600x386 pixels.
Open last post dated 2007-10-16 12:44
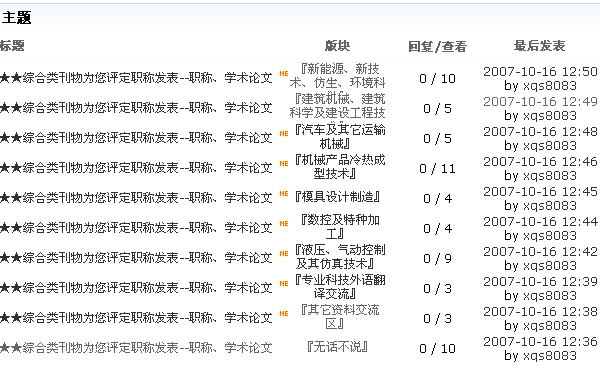pyautogui.click(x=540, y=222)
